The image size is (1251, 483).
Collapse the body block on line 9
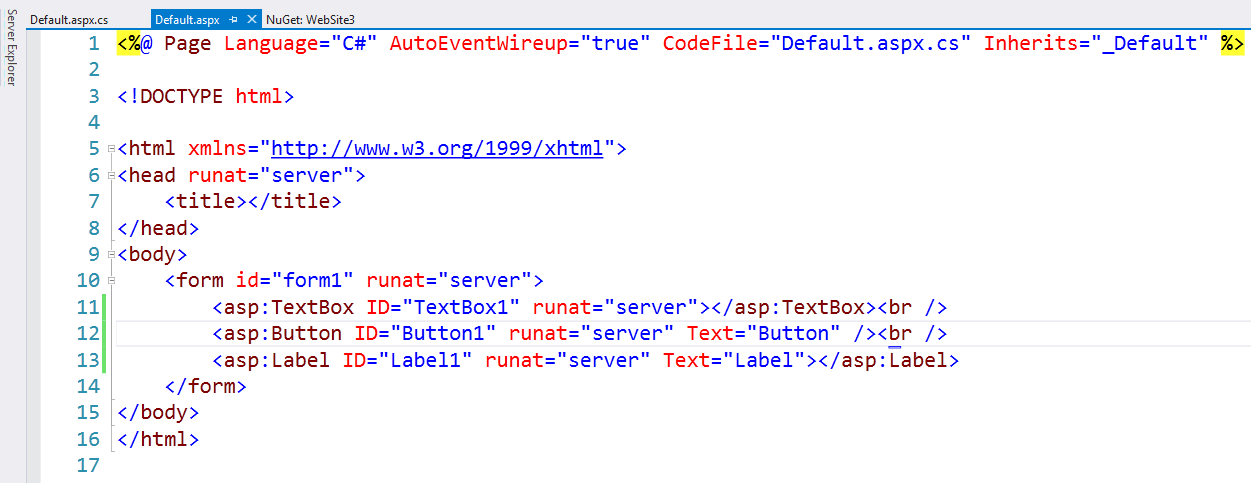coord(110,255)
